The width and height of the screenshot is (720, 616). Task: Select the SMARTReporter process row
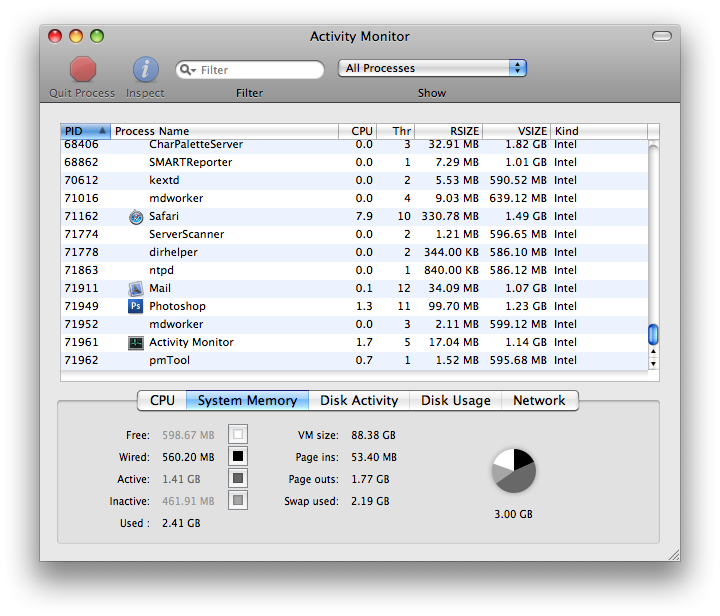tap(354, 162)
